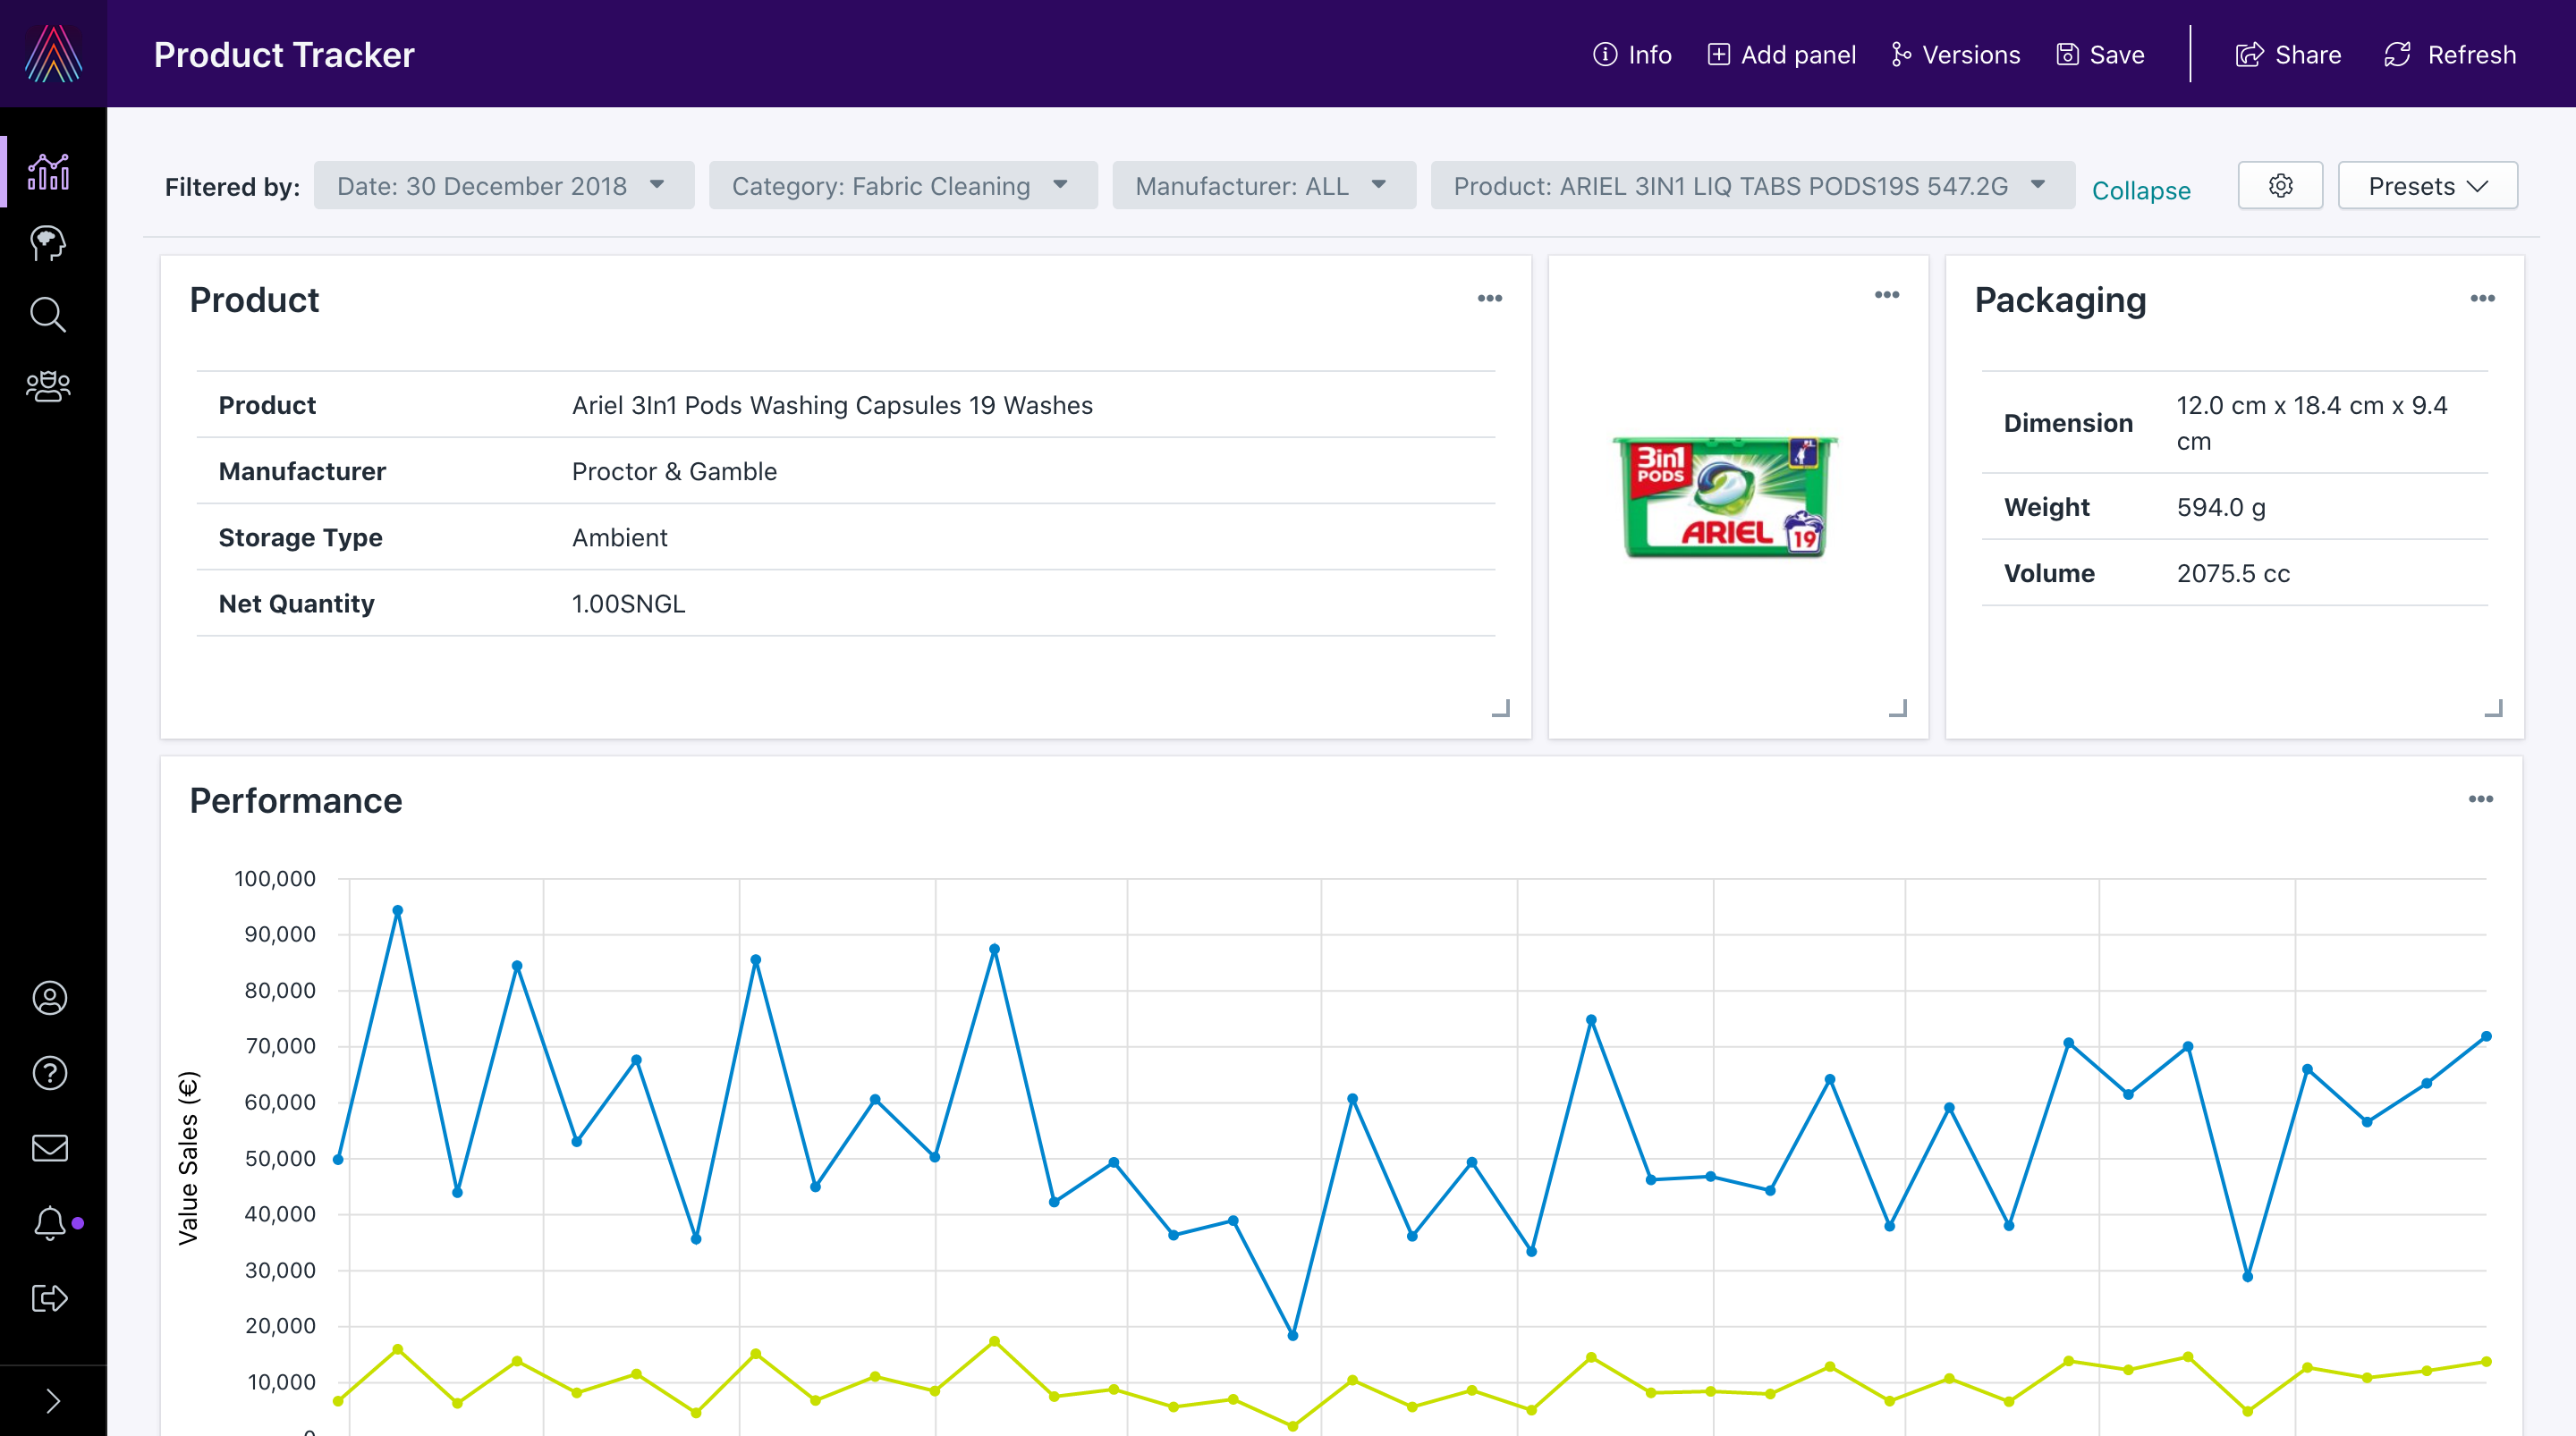Open the Presets dropdown
This screenshot has width=2576, height=1436.
(2427, 185)
